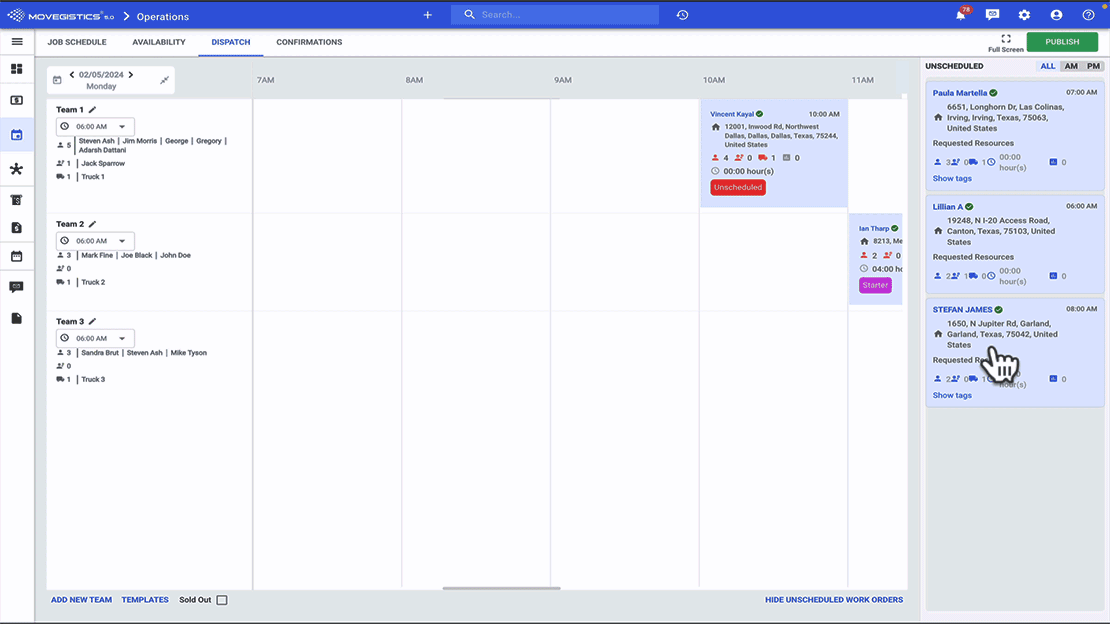Open the hamburger menu in sidebar

pyautogui.click(x=17, y=42)
